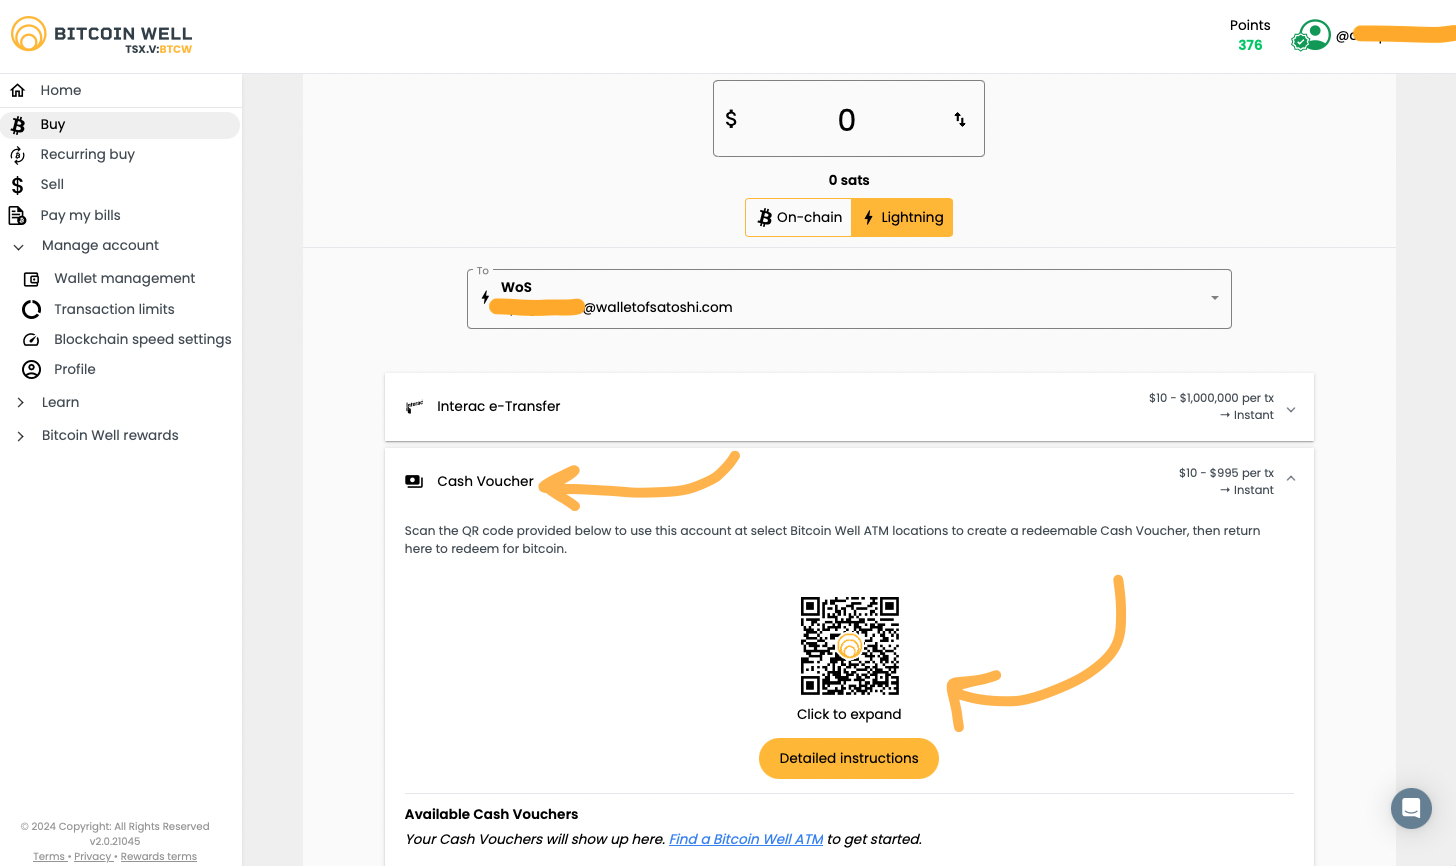
Task: Click the Home house icon
Action: pos(17,90)
